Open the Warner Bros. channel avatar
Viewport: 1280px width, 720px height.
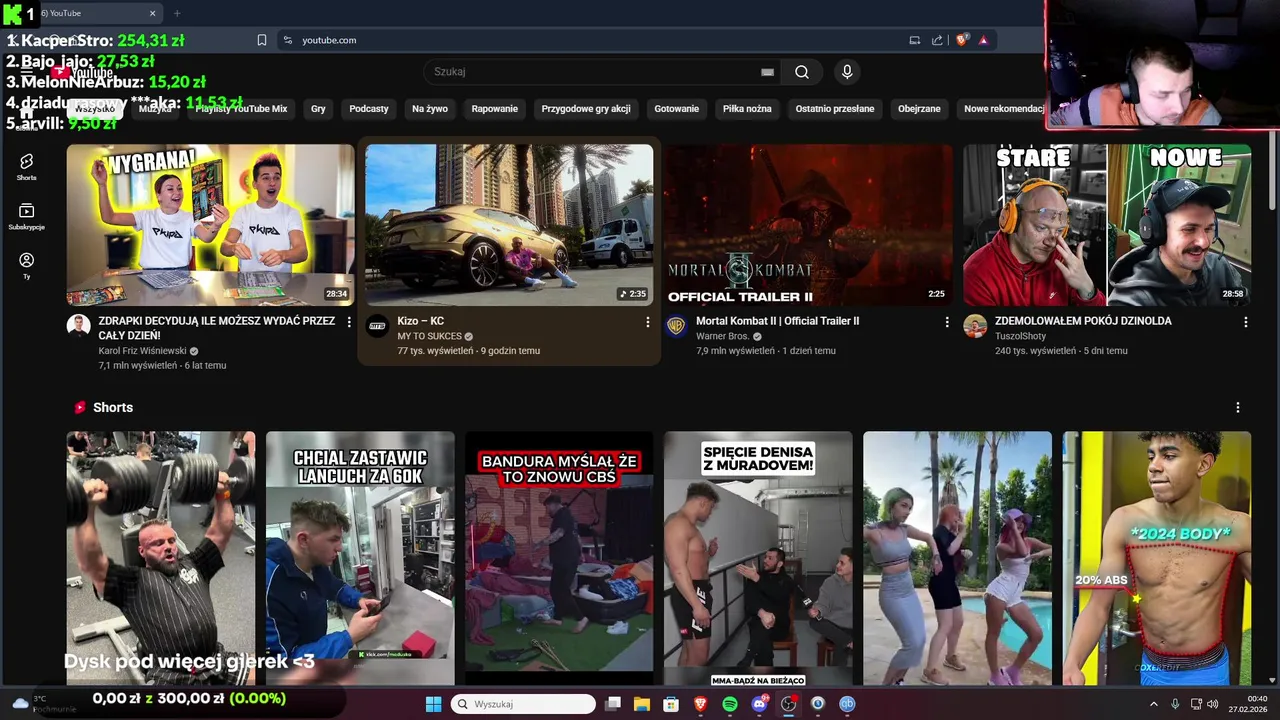pos(676,326)
